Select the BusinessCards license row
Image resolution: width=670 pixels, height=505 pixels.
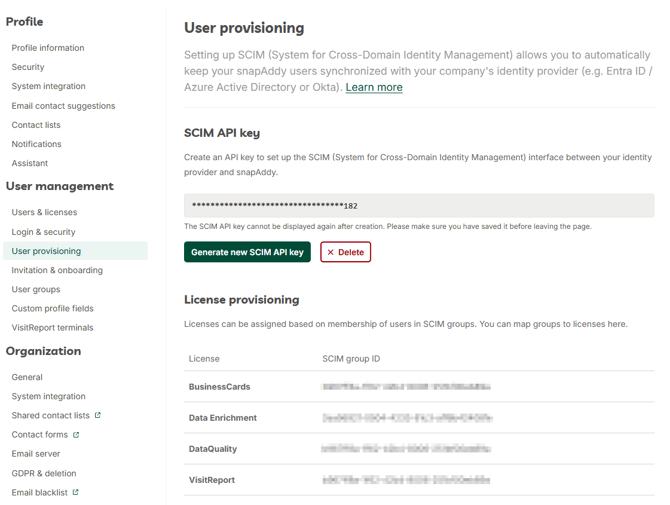[x=219, y=387]
